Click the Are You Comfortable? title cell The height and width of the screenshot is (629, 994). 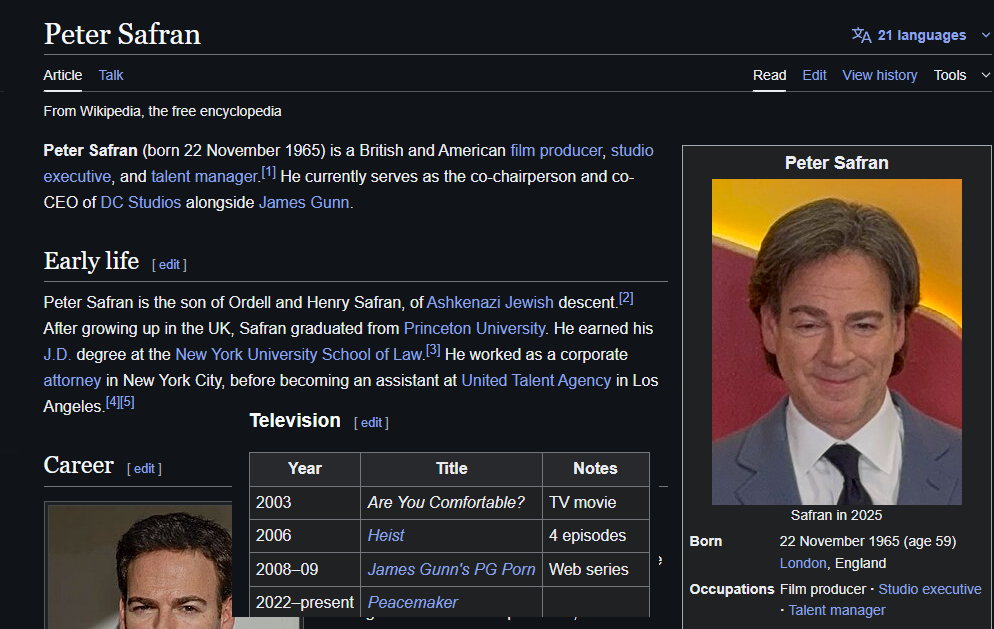coord(451,503)
